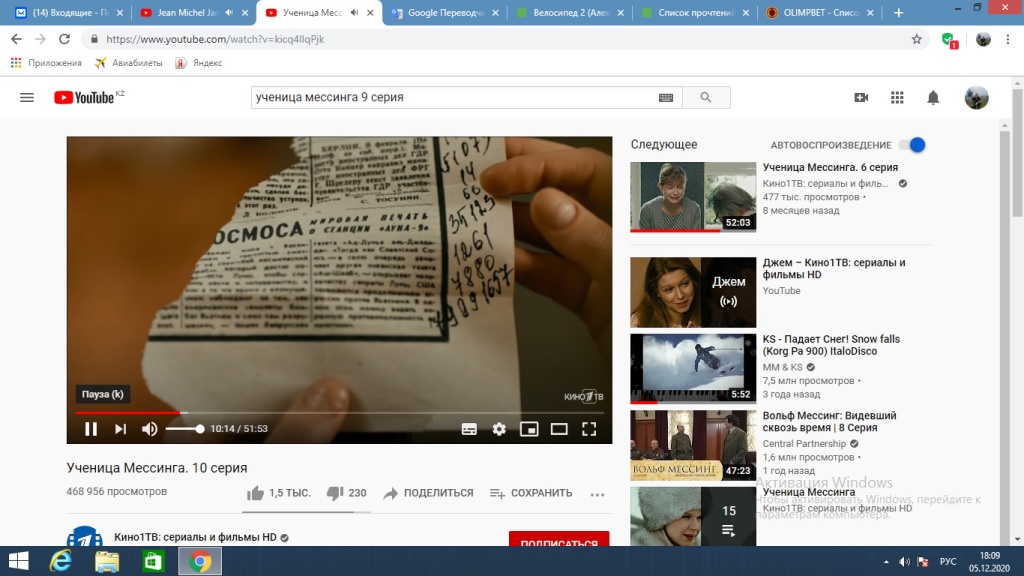Save the video with СОХРАНИТЬ

[531, 493]
